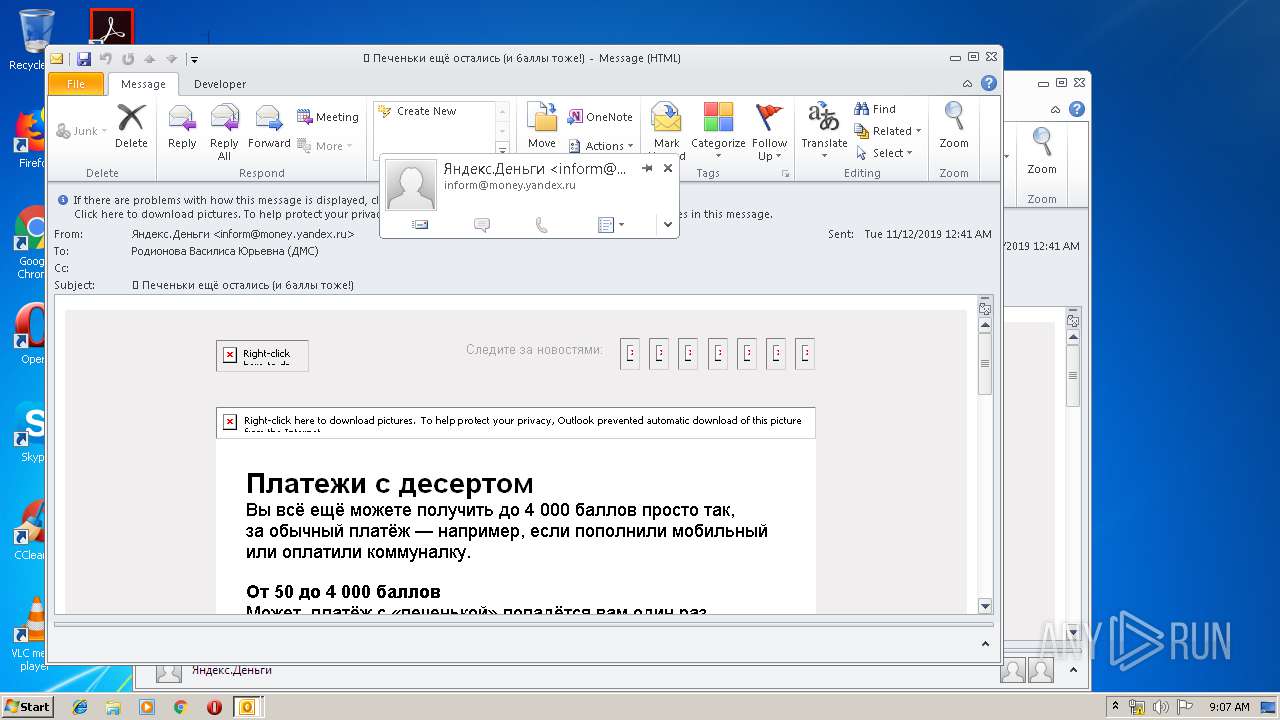Open the Windows Start menu
1280x720 pixels.
pos(27,707)
